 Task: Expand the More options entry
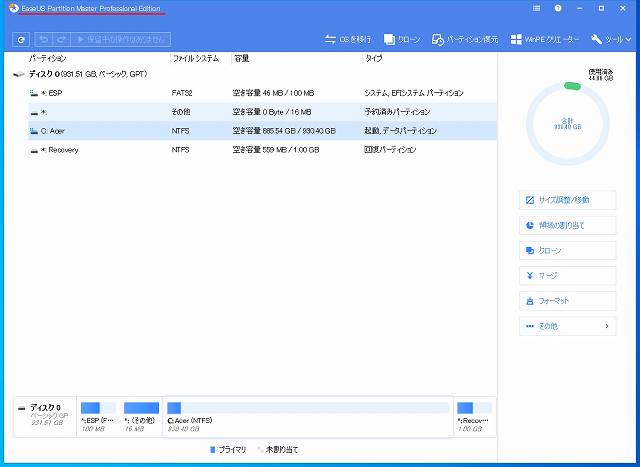[x=567, y=326]
